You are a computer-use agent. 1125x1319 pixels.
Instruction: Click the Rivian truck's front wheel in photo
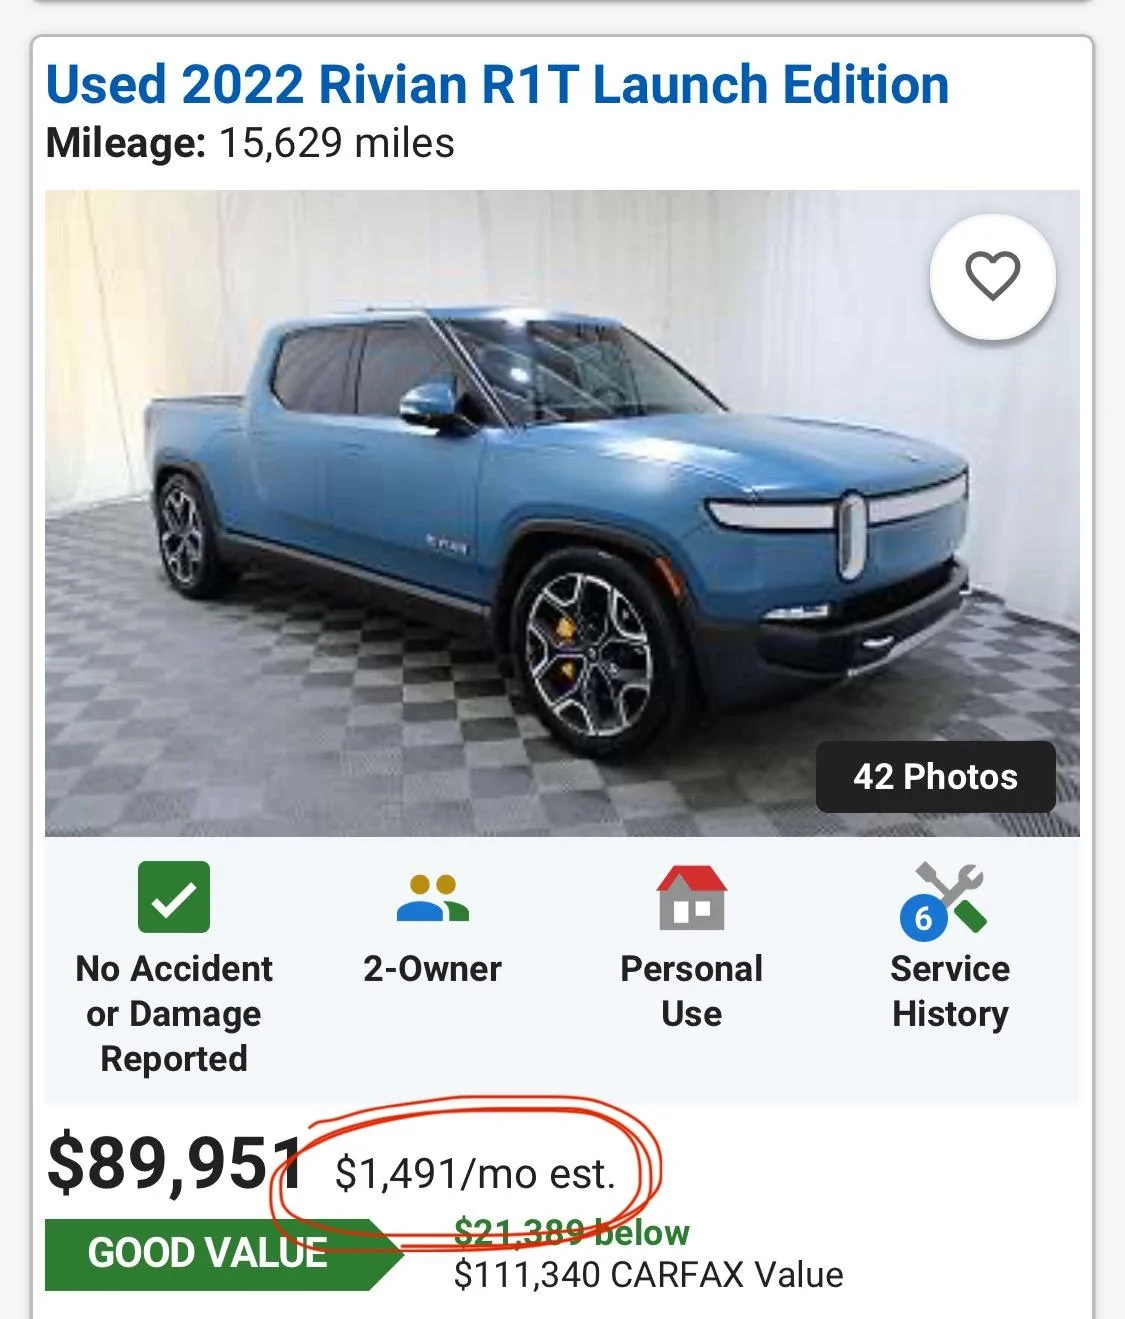click(x=590, y=655)
